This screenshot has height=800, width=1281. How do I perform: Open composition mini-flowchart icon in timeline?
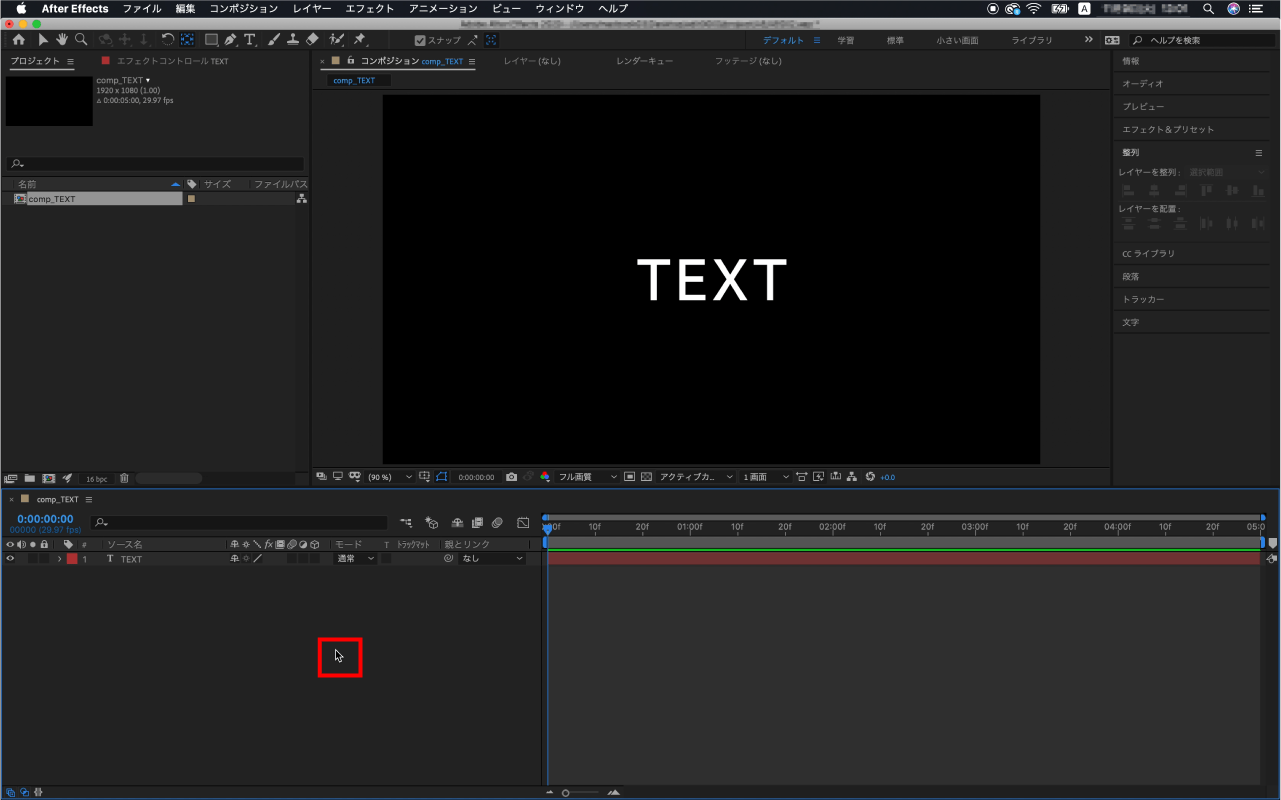(406, 523)
